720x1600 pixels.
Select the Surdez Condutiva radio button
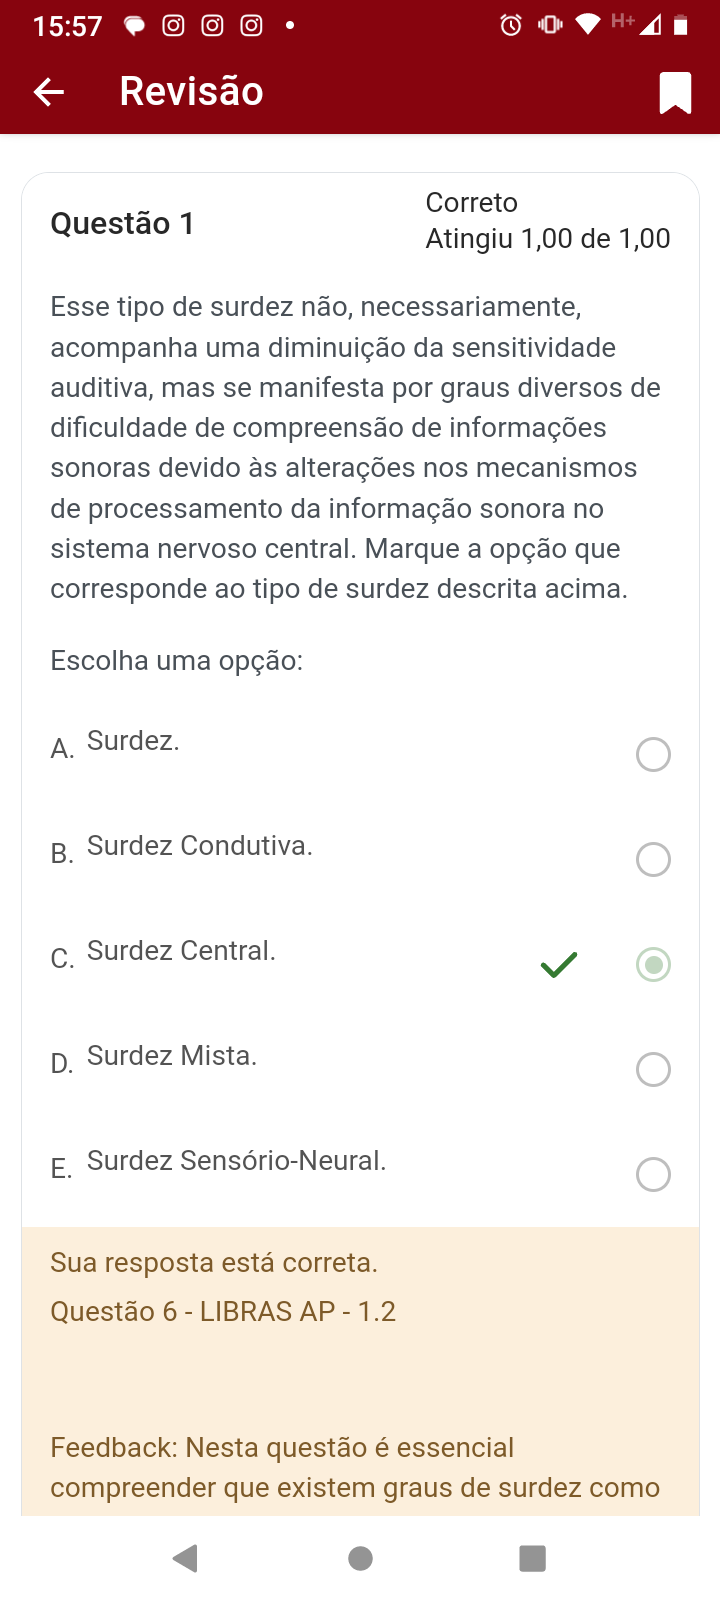[x=653, y=860]
